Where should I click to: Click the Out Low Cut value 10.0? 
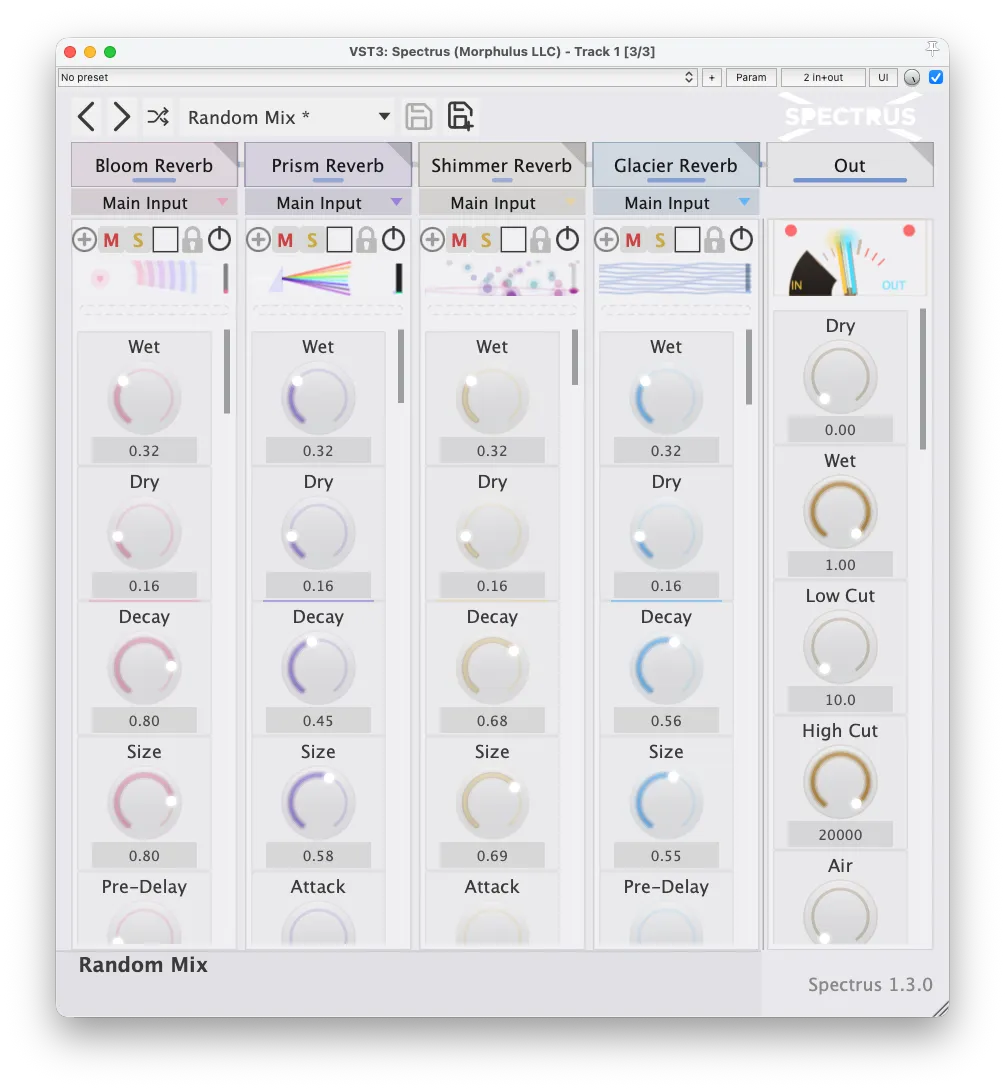pyautogui.click(x=840, y=699)
